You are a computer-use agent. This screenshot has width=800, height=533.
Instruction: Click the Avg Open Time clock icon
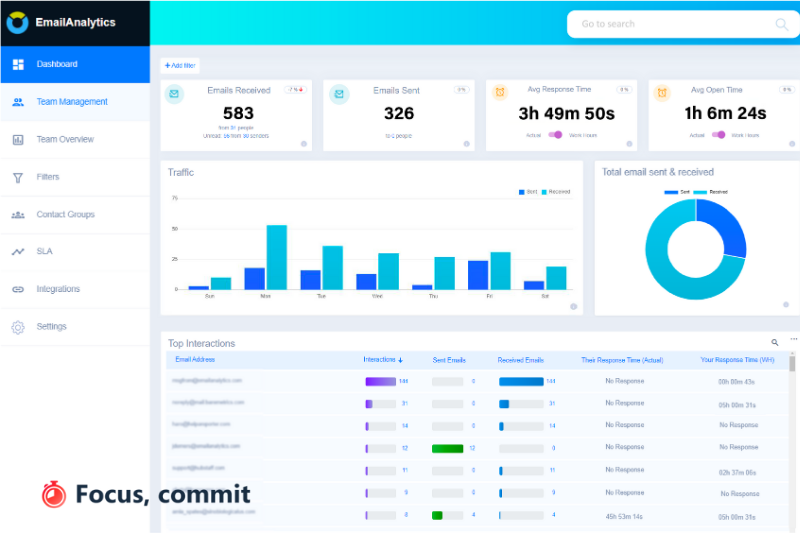click(x=662, y=93)
